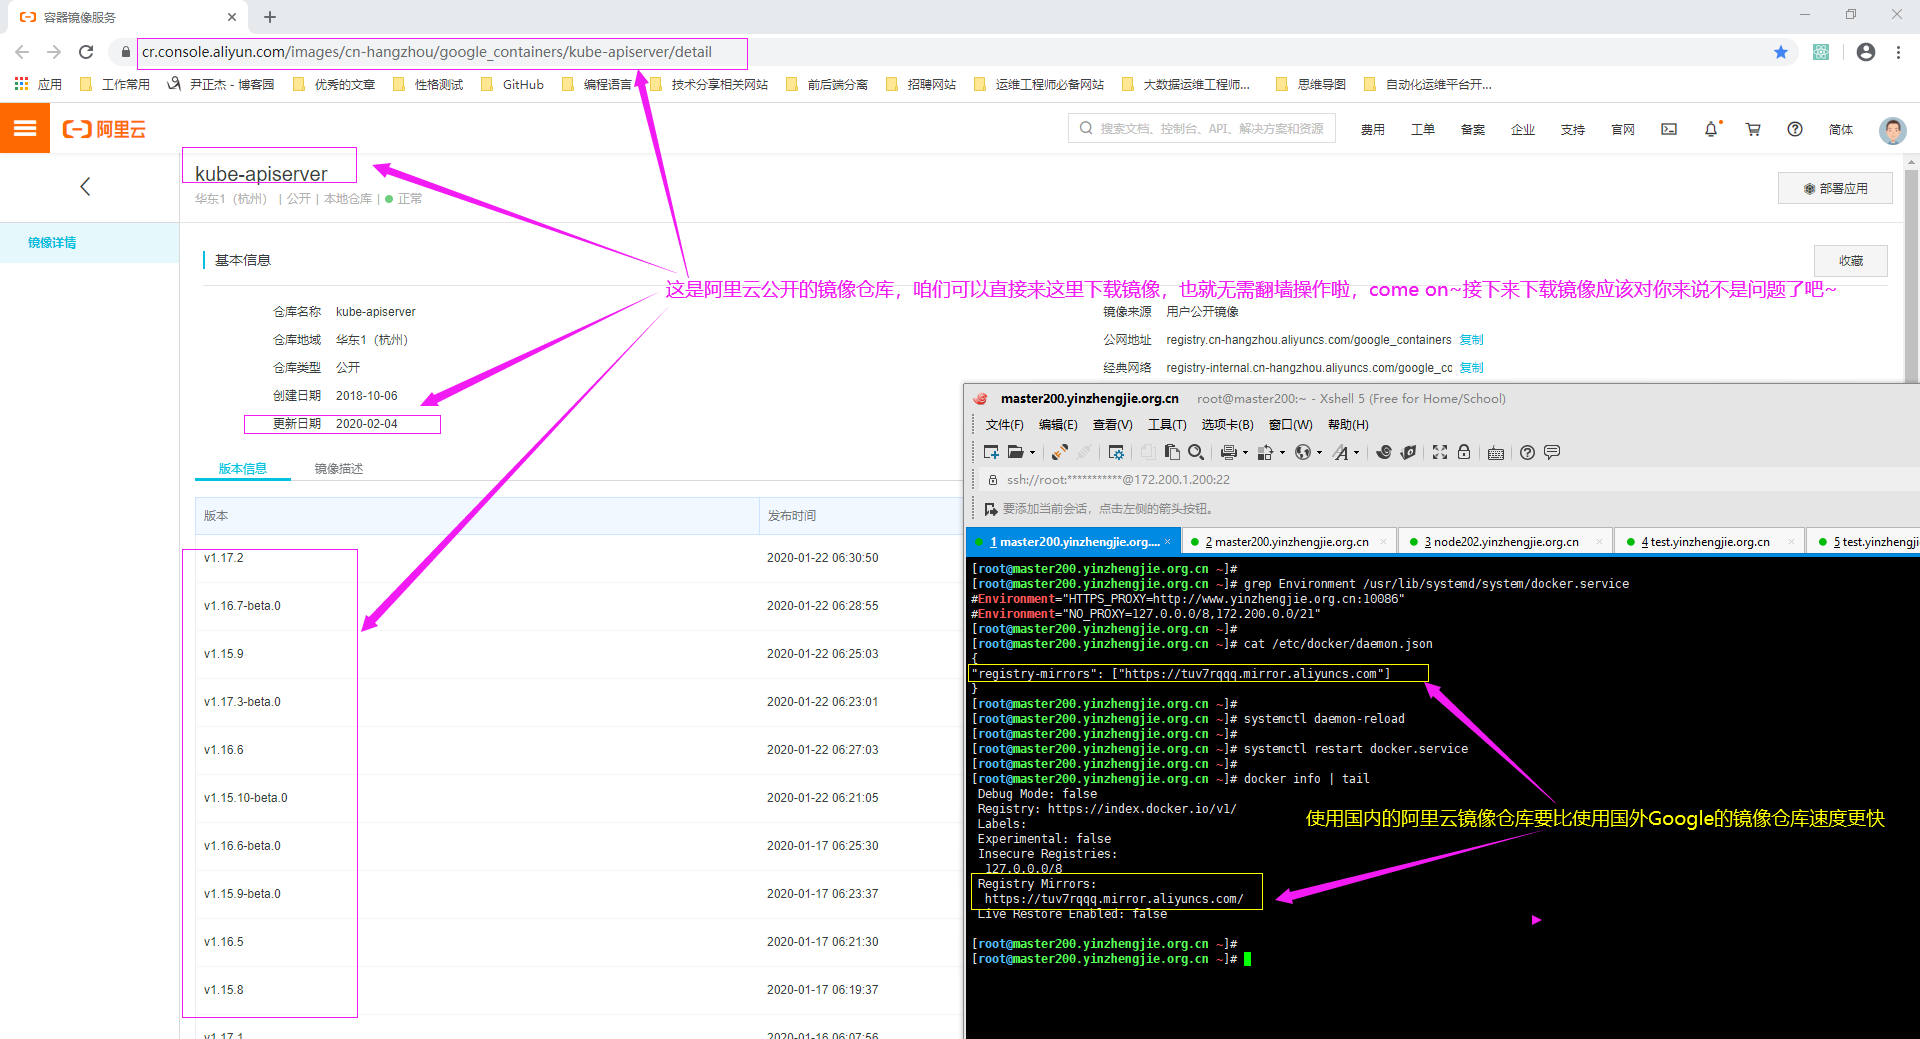Open the 工单 top navigation link
1920x1039 pixels.
[1423, 129]
